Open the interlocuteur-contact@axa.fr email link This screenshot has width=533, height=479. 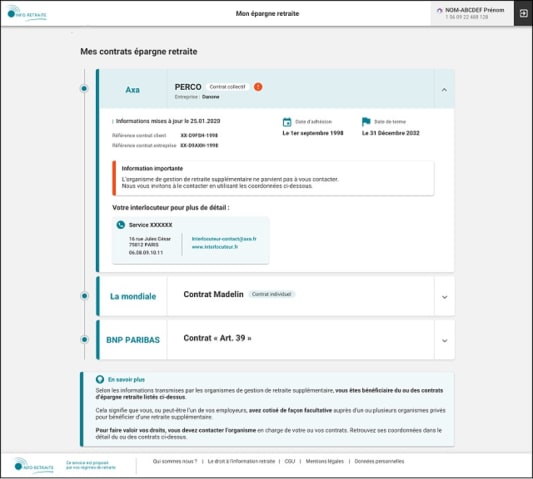[x=224, y=239]
